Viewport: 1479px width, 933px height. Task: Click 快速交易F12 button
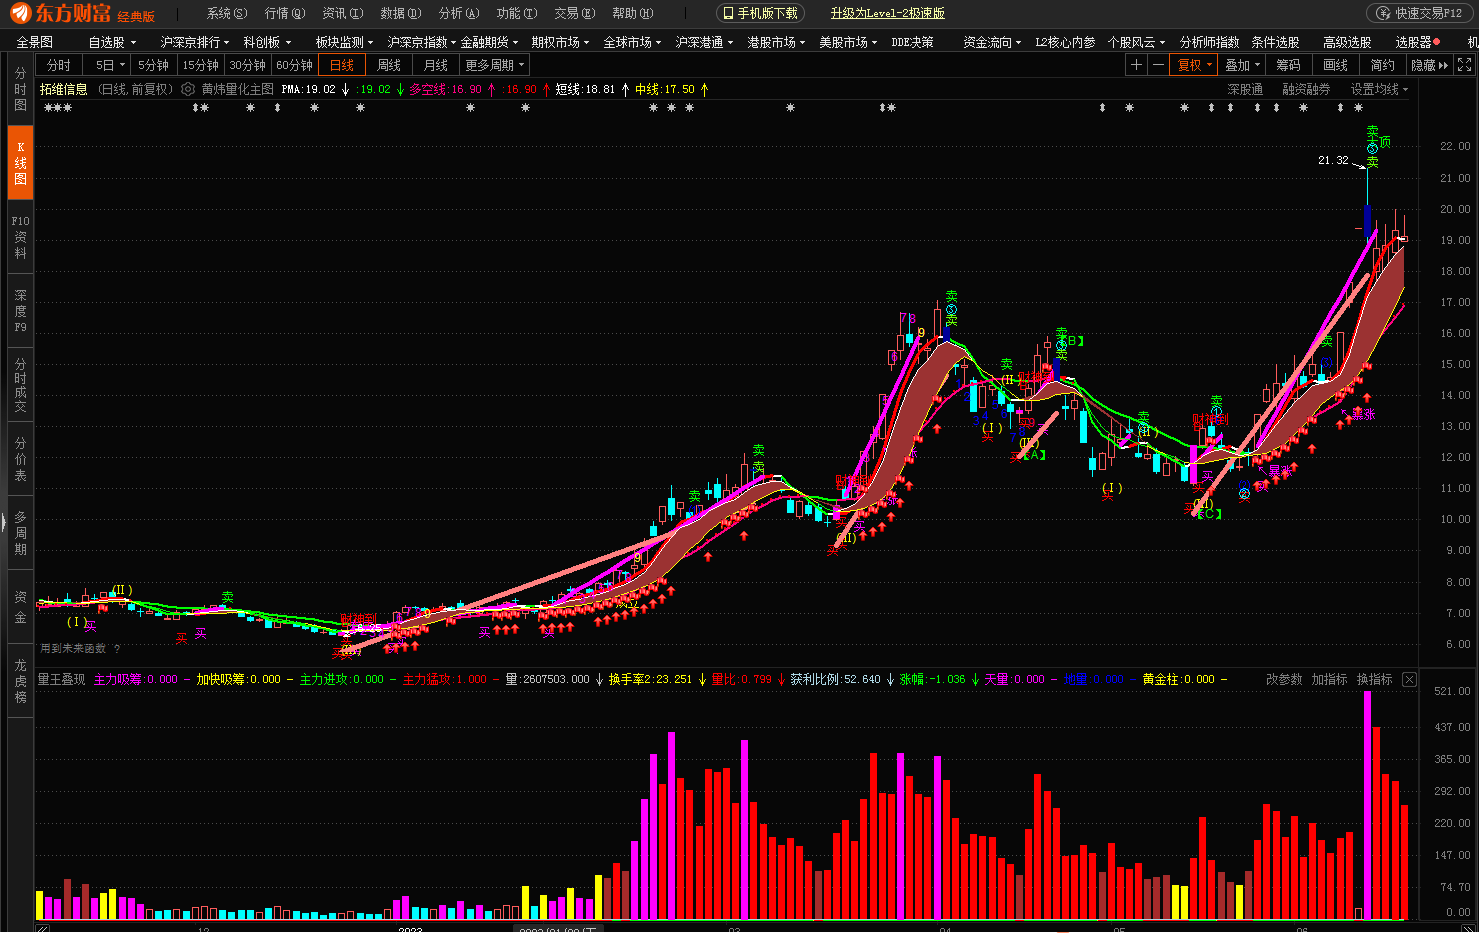[1419, 13]
